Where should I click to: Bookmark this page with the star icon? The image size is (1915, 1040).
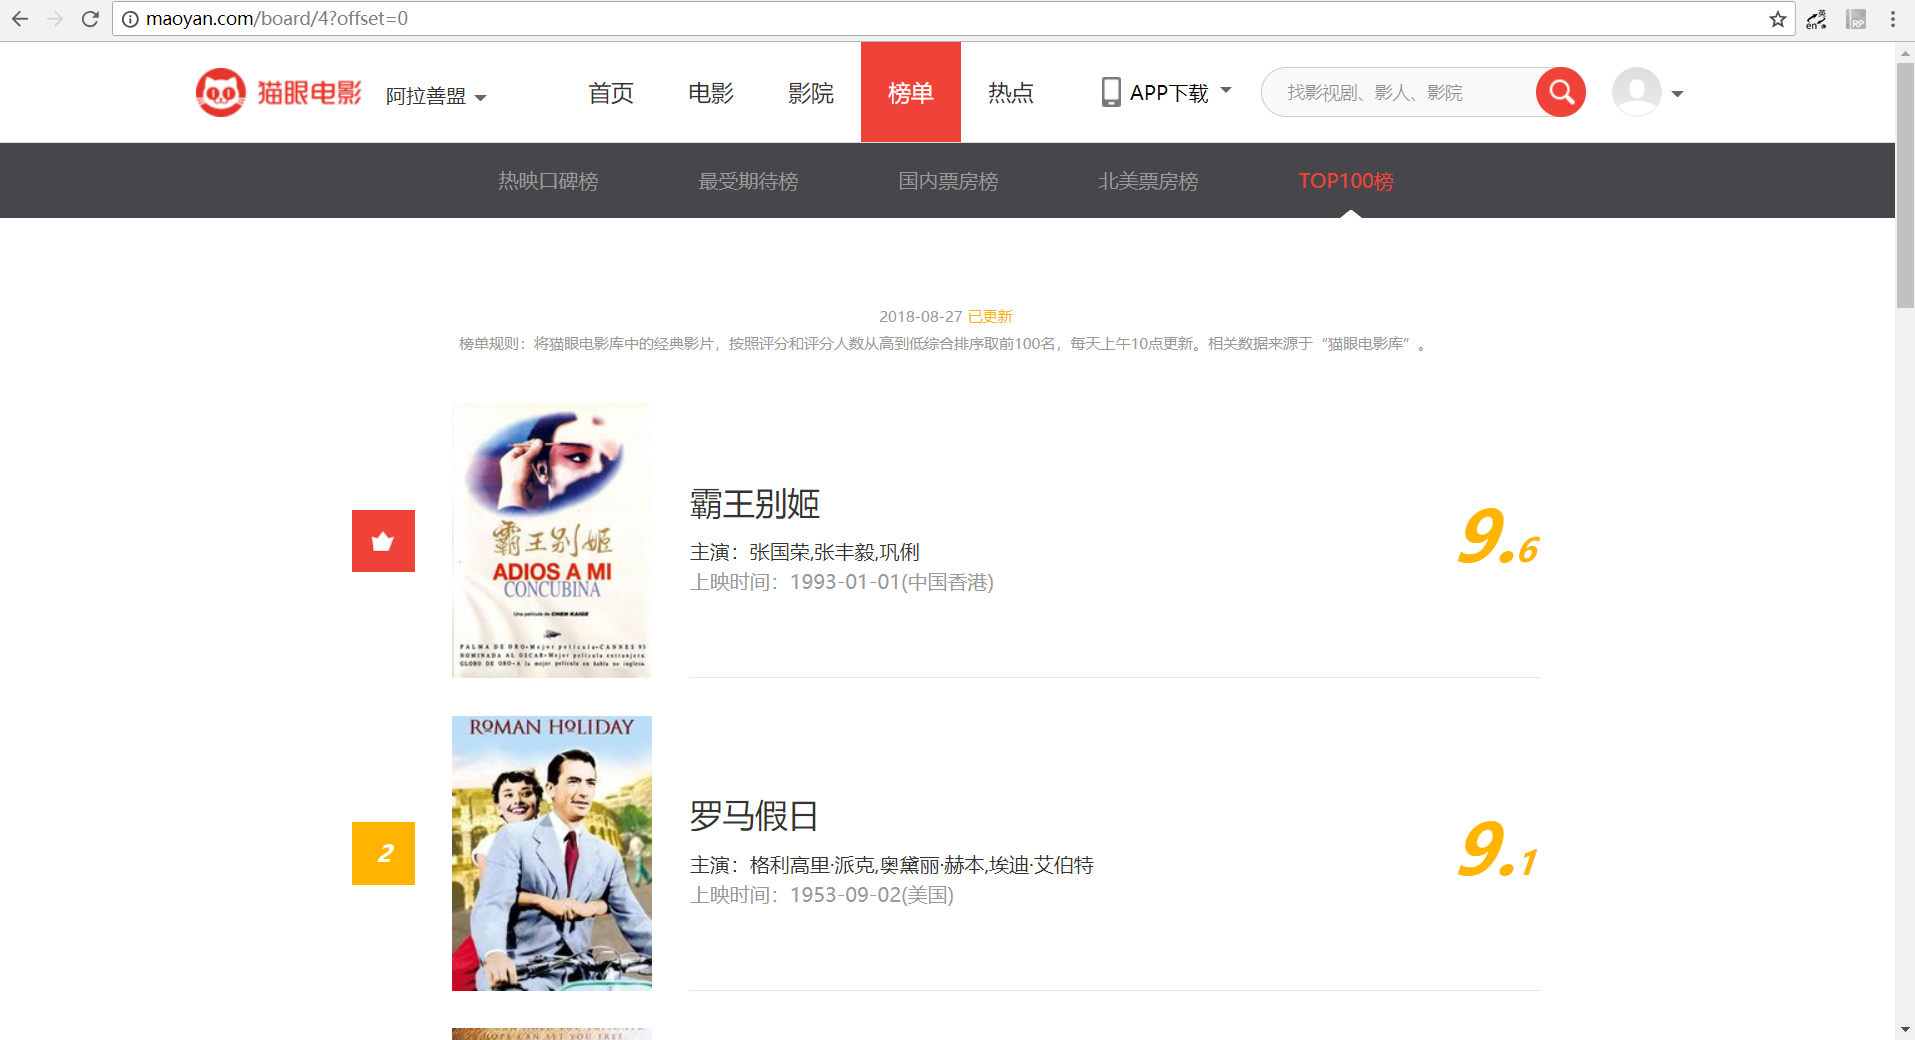1777,19
